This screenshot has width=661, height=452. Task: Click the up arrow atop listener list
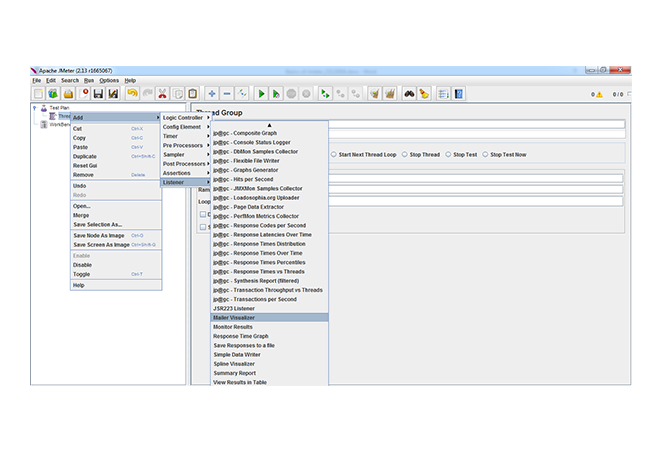coord(269,125)
